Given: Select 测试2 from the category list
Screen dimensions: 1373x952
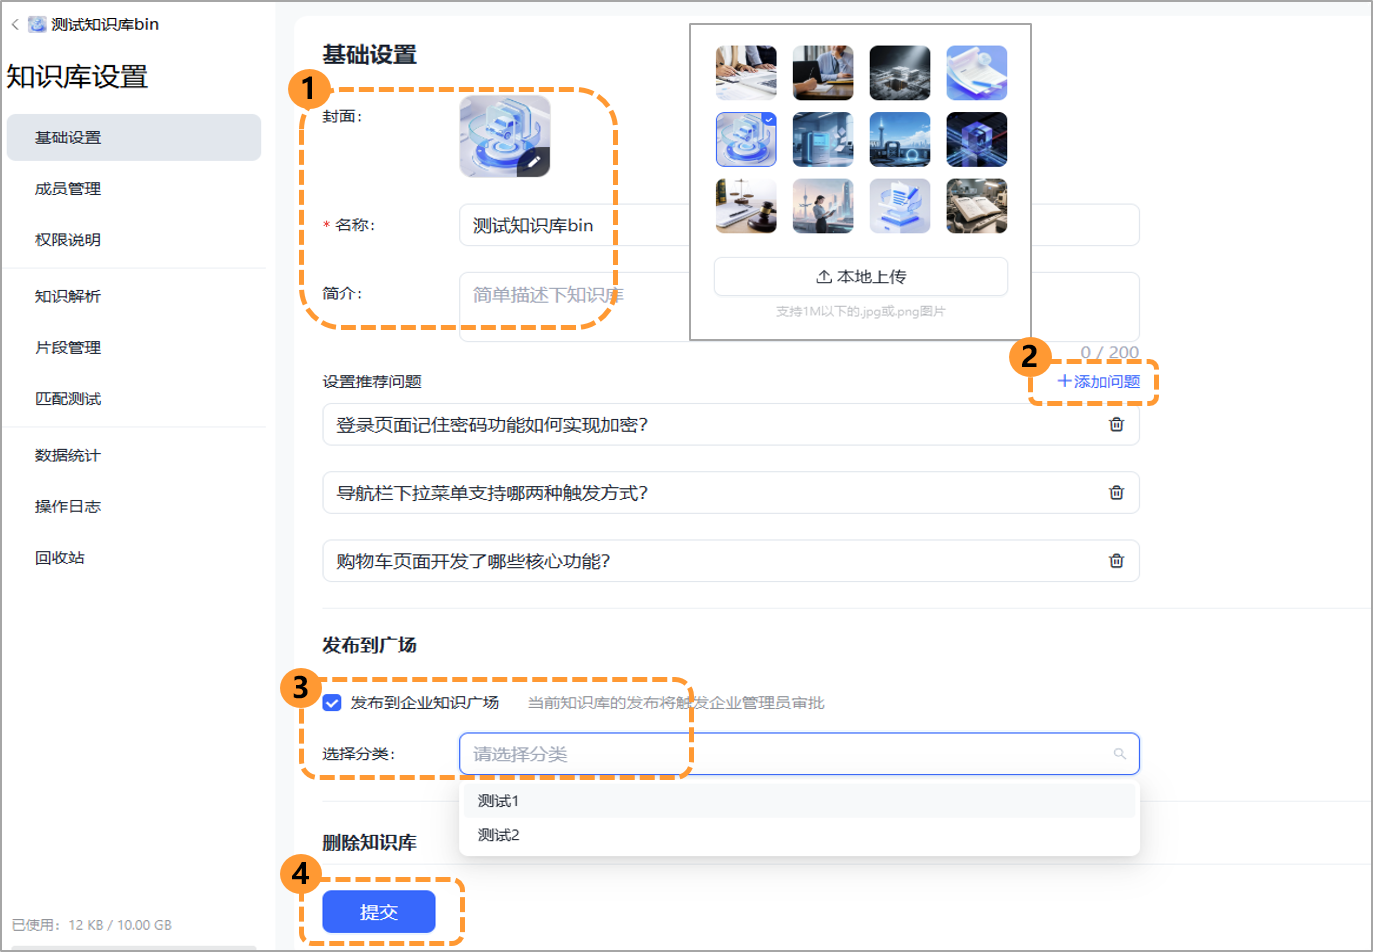Looking at the screenshot, I should click(x=497, y=835).
